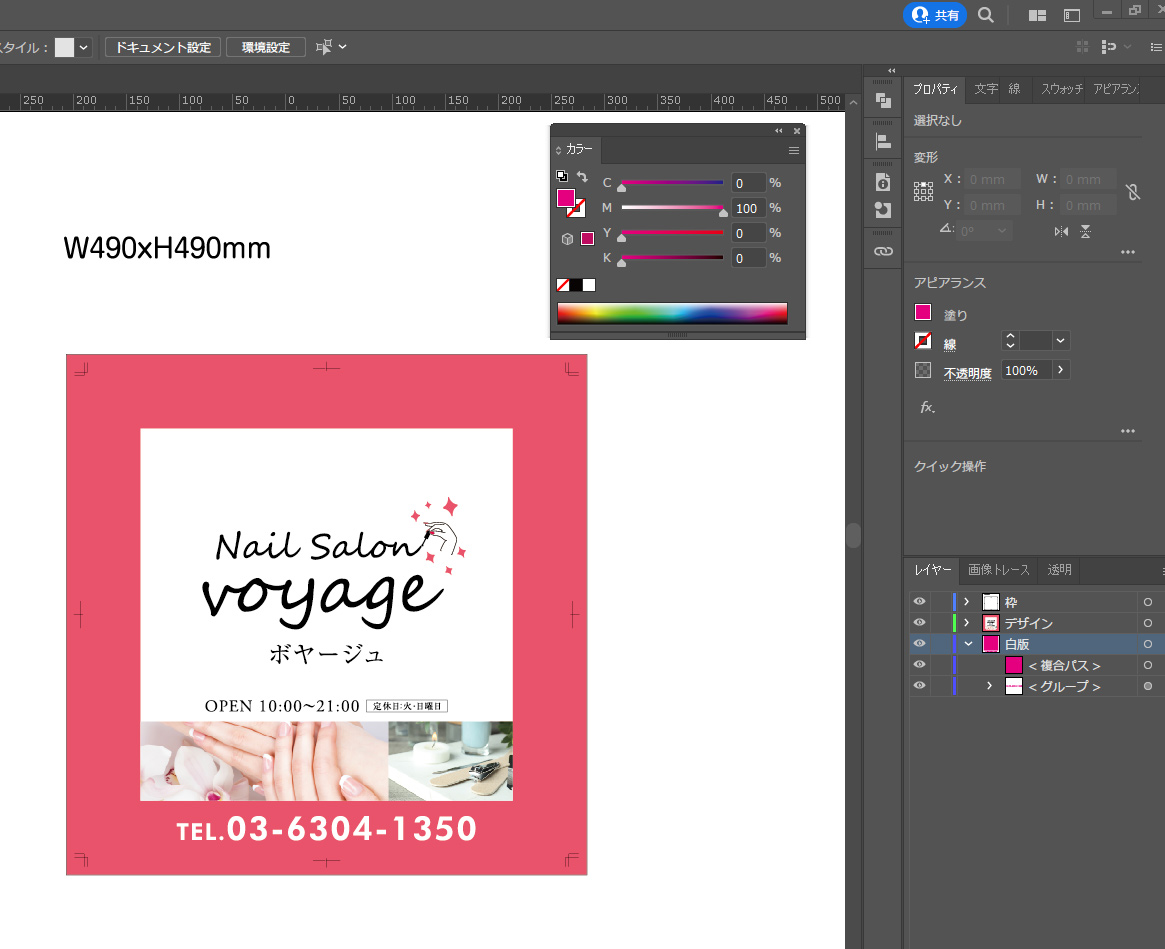The width and height of the screenshot is (1165, 949).
Task: Open the Pathfinder panel icon in dock
Action: pos(883,100)
